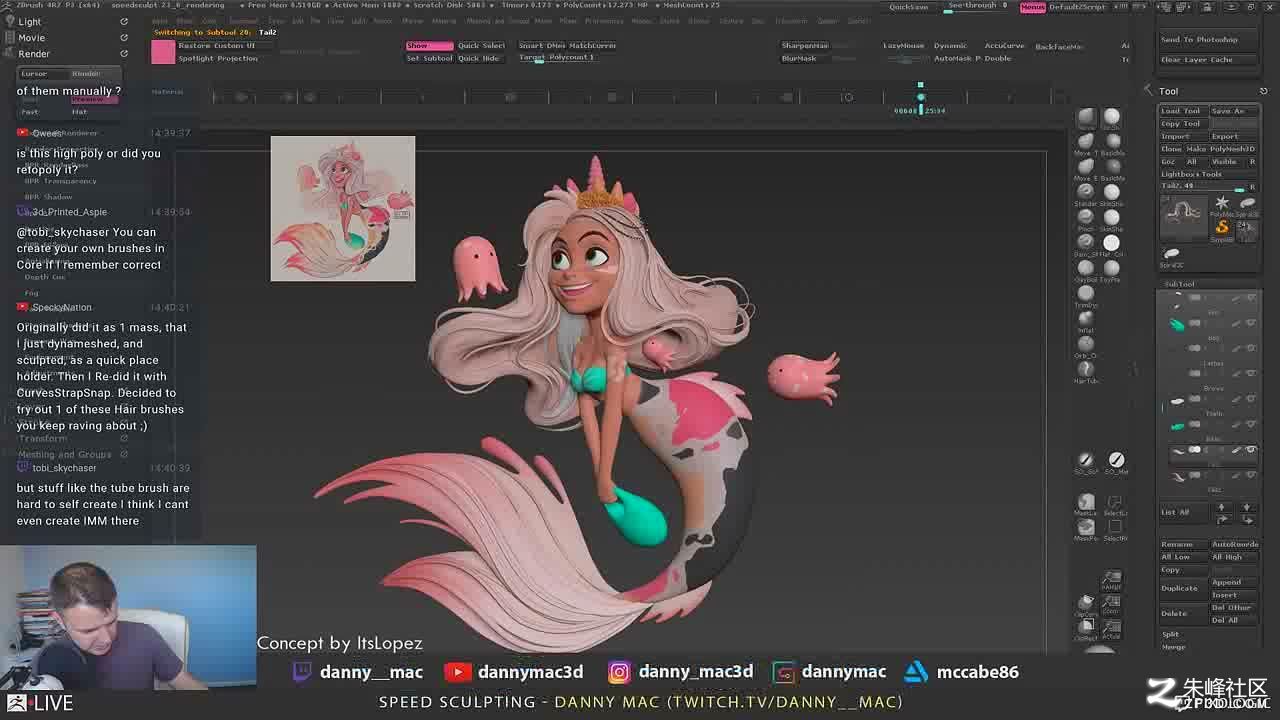Viewport: 1280px width, 720px height.
Task: Click the QuickSave button
Action: click(908, 7)
